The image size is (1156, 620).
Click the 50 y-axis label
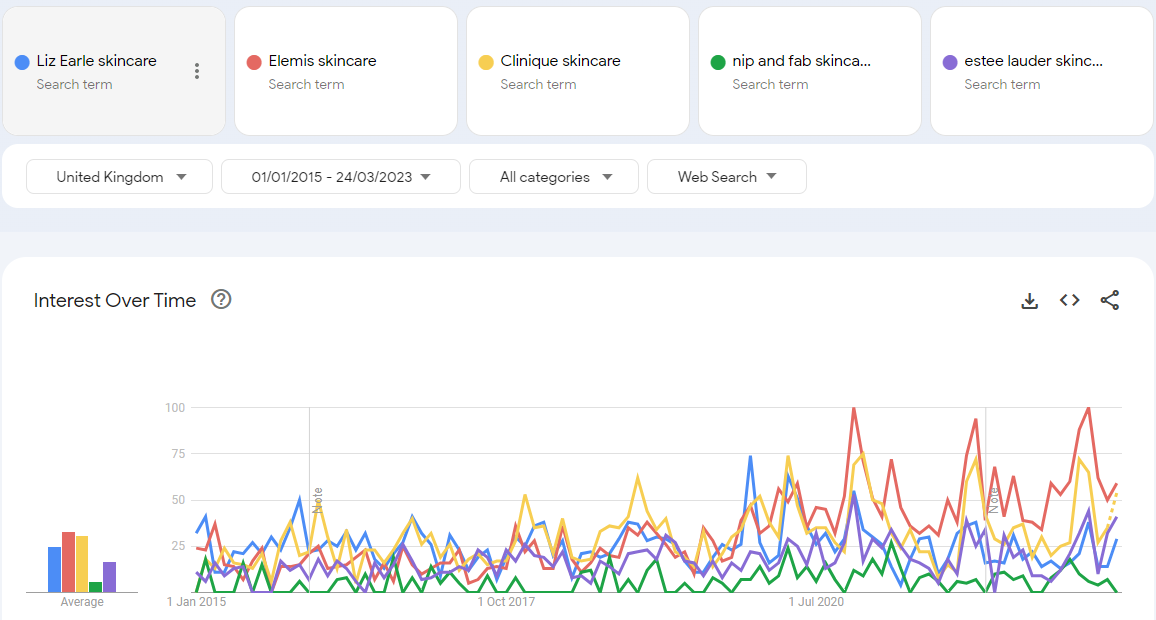(178, 500)
